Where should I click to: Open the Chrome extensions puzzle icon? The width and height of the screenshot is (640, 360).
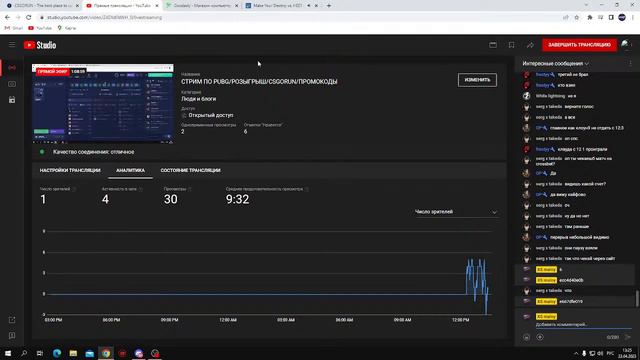point(589,18)
